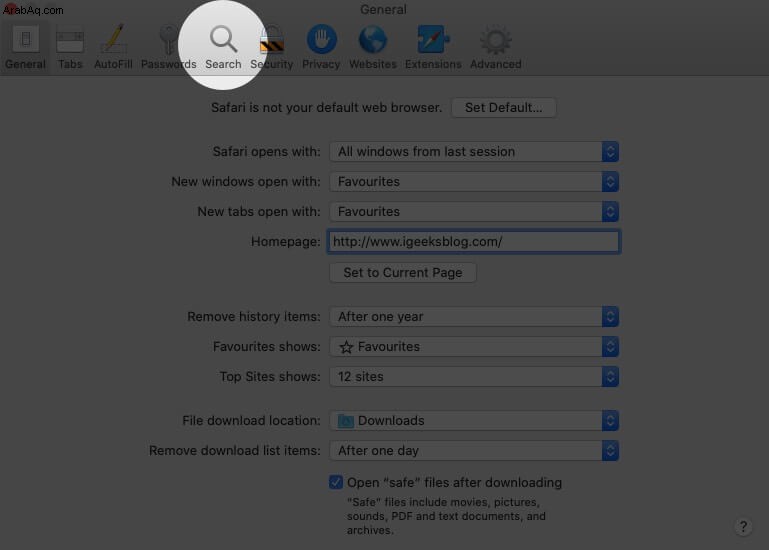Open the Remove history items dropdown
Image resolution: width=769 pixels, height=550 pixels.
(474, 316)
